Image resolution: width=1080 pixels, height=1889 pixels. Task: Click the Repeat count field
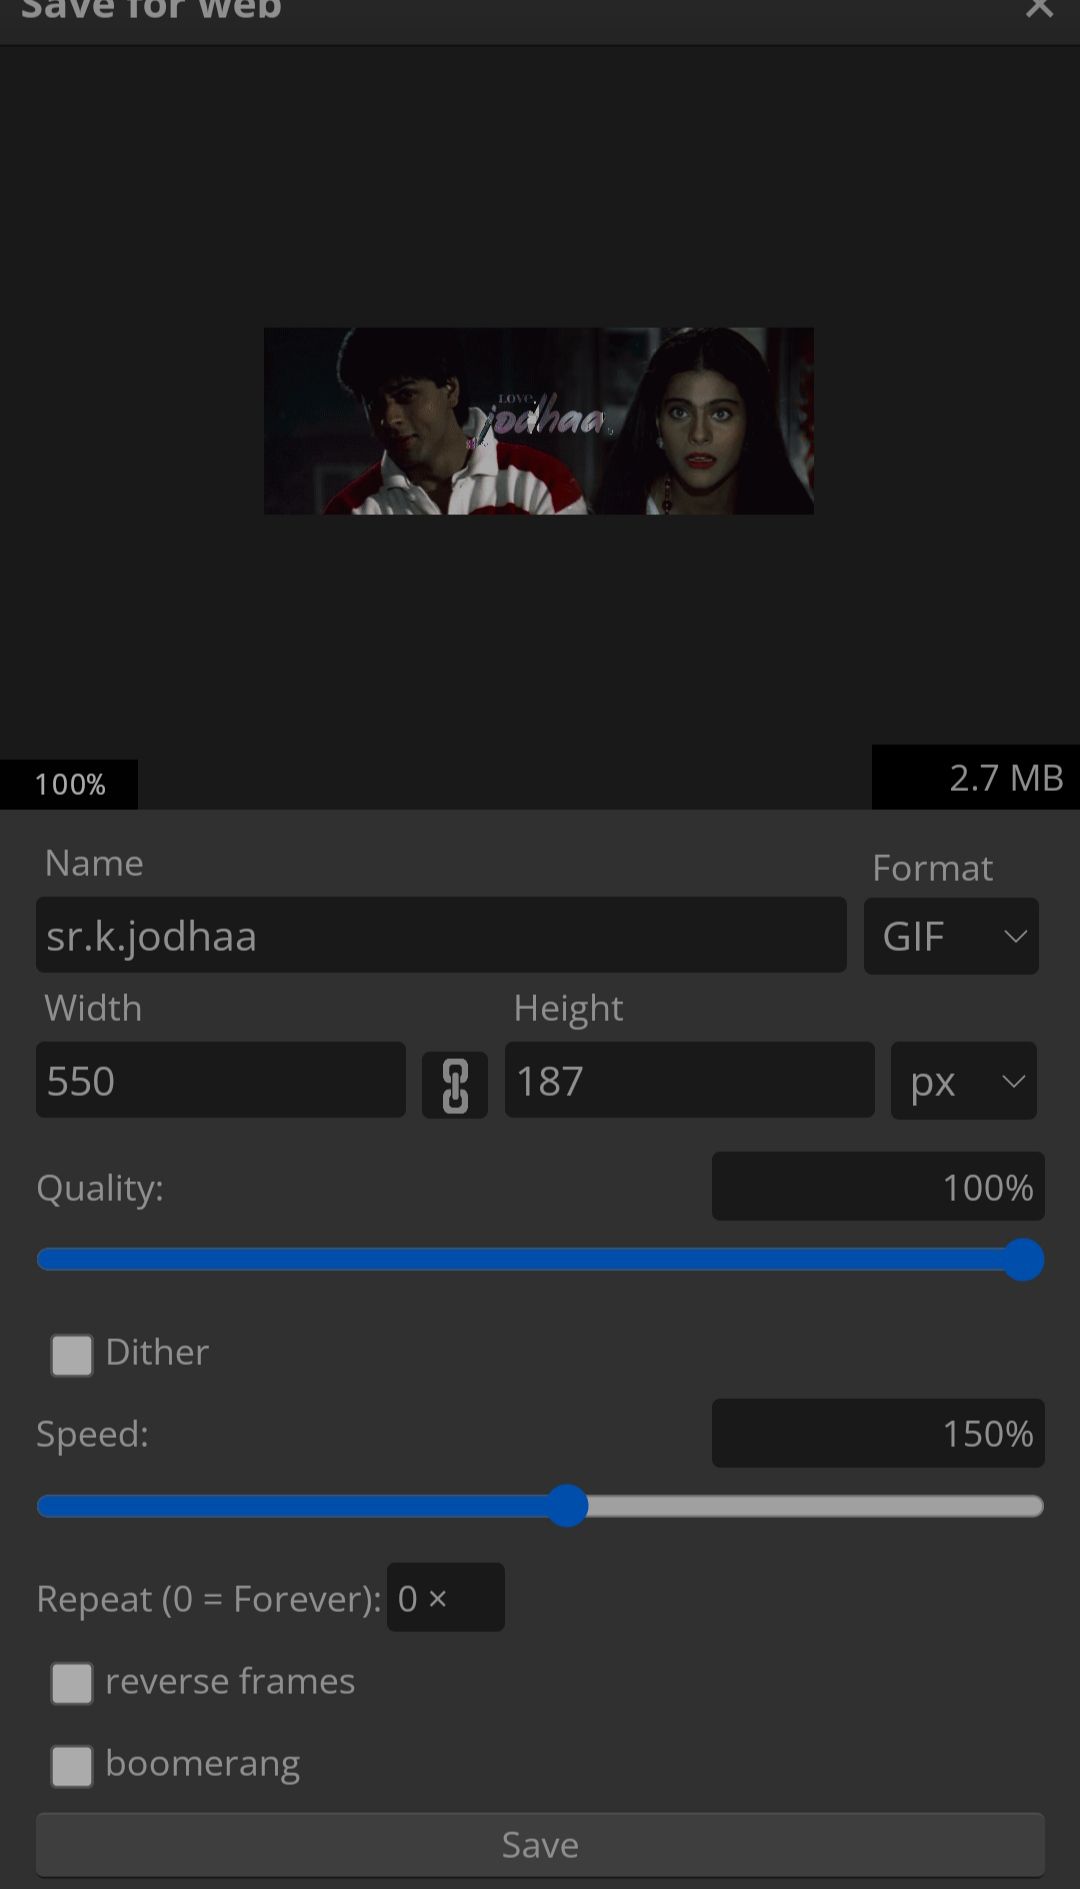[x=446, y=1598]
